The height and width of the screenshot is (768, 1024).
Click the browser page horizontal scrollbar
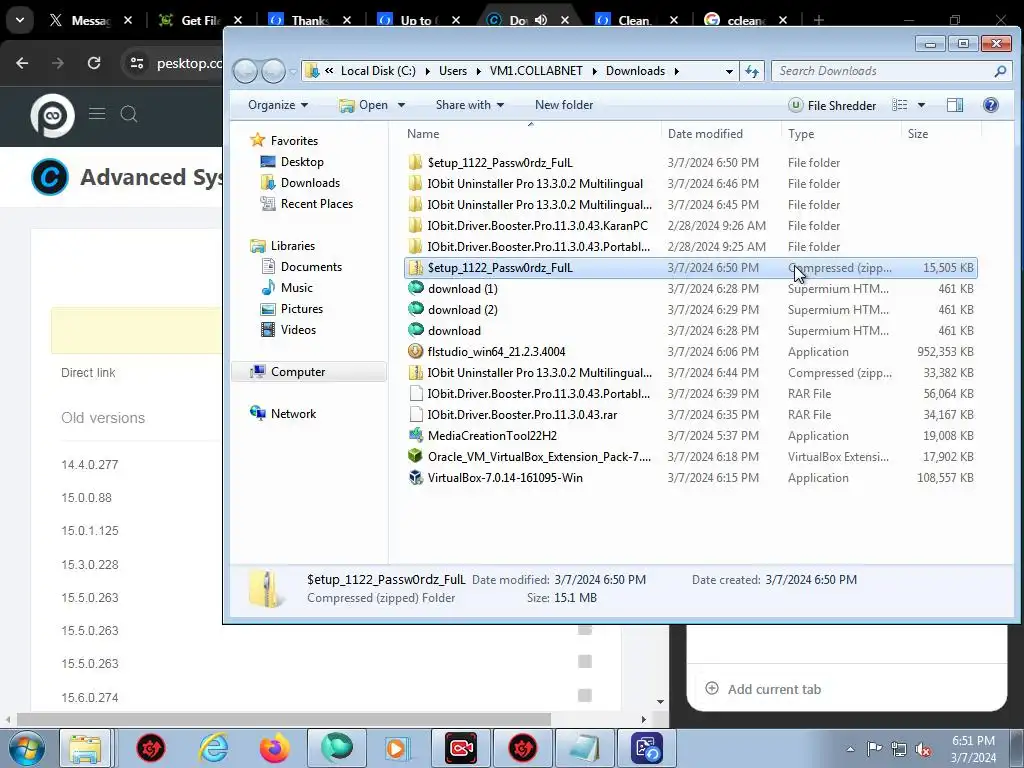click(283, 719)
